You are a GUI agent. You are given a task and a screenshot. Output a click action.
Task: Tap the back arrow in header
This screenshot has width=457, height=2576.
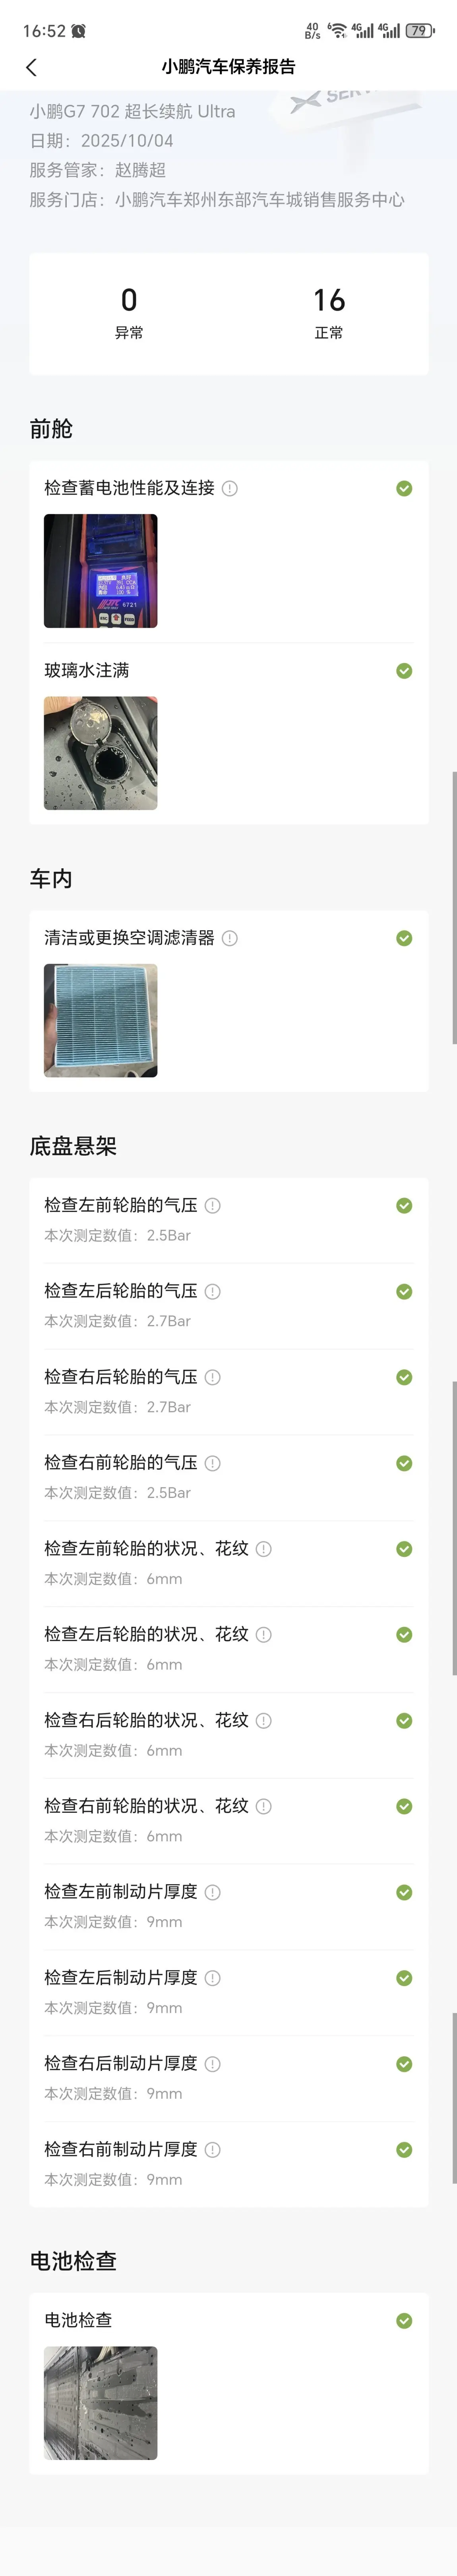pos(31,67)
